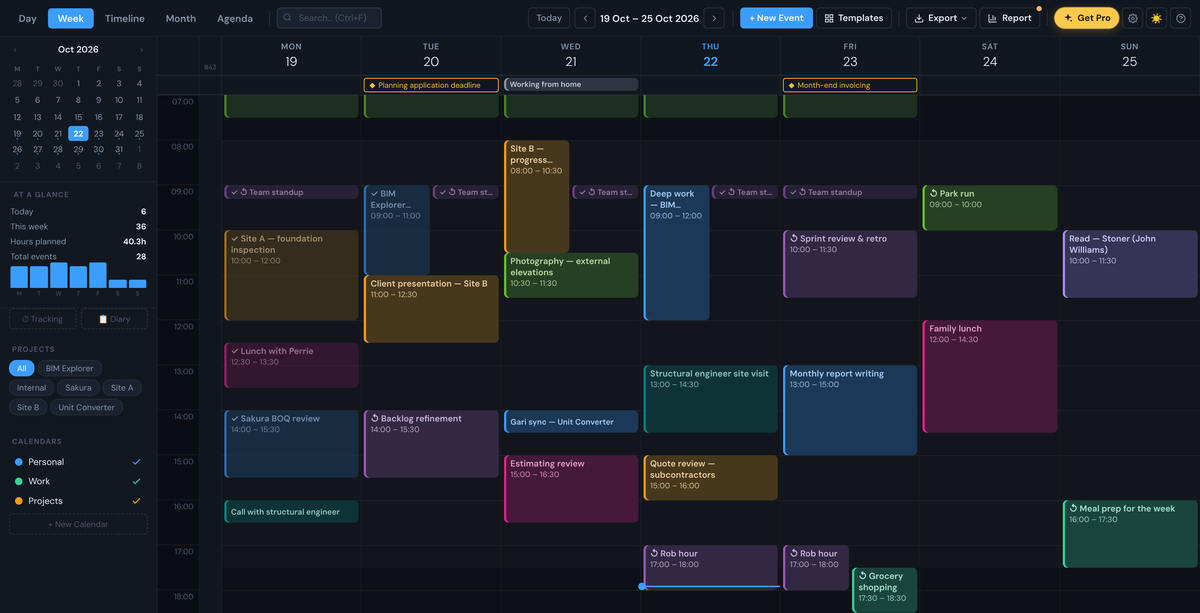The width and height of the screenshot is (1200, 613).
Task: Open Month-end invoicing all-day event
Action: (x=850, y=85)
